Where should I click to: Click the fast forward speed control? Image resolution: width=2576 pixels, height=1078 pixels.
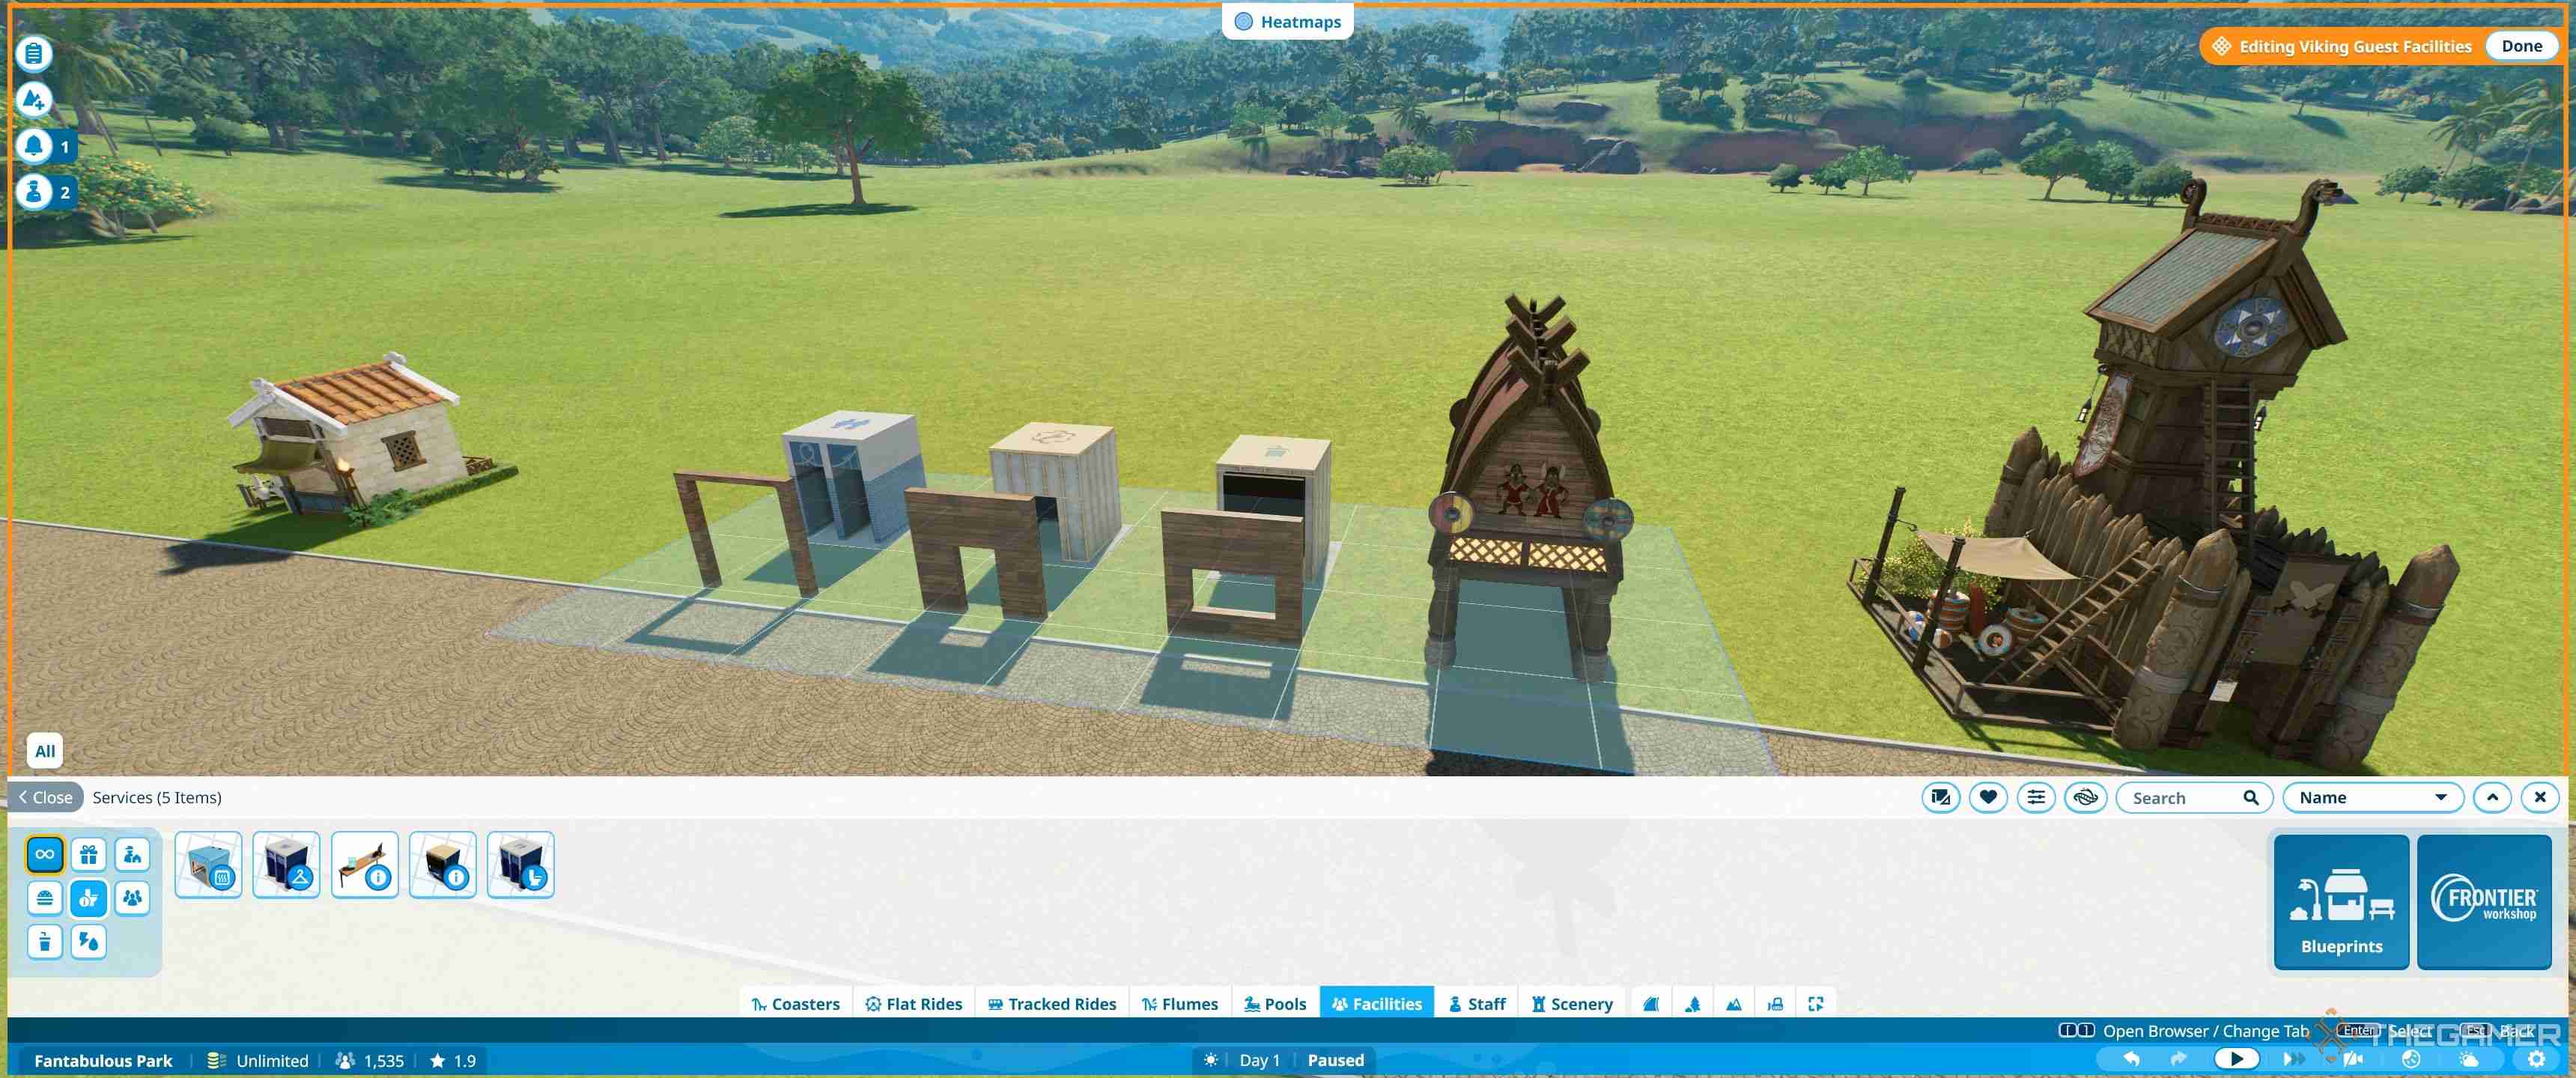pyautogui.click(x=2292, y=1059)
